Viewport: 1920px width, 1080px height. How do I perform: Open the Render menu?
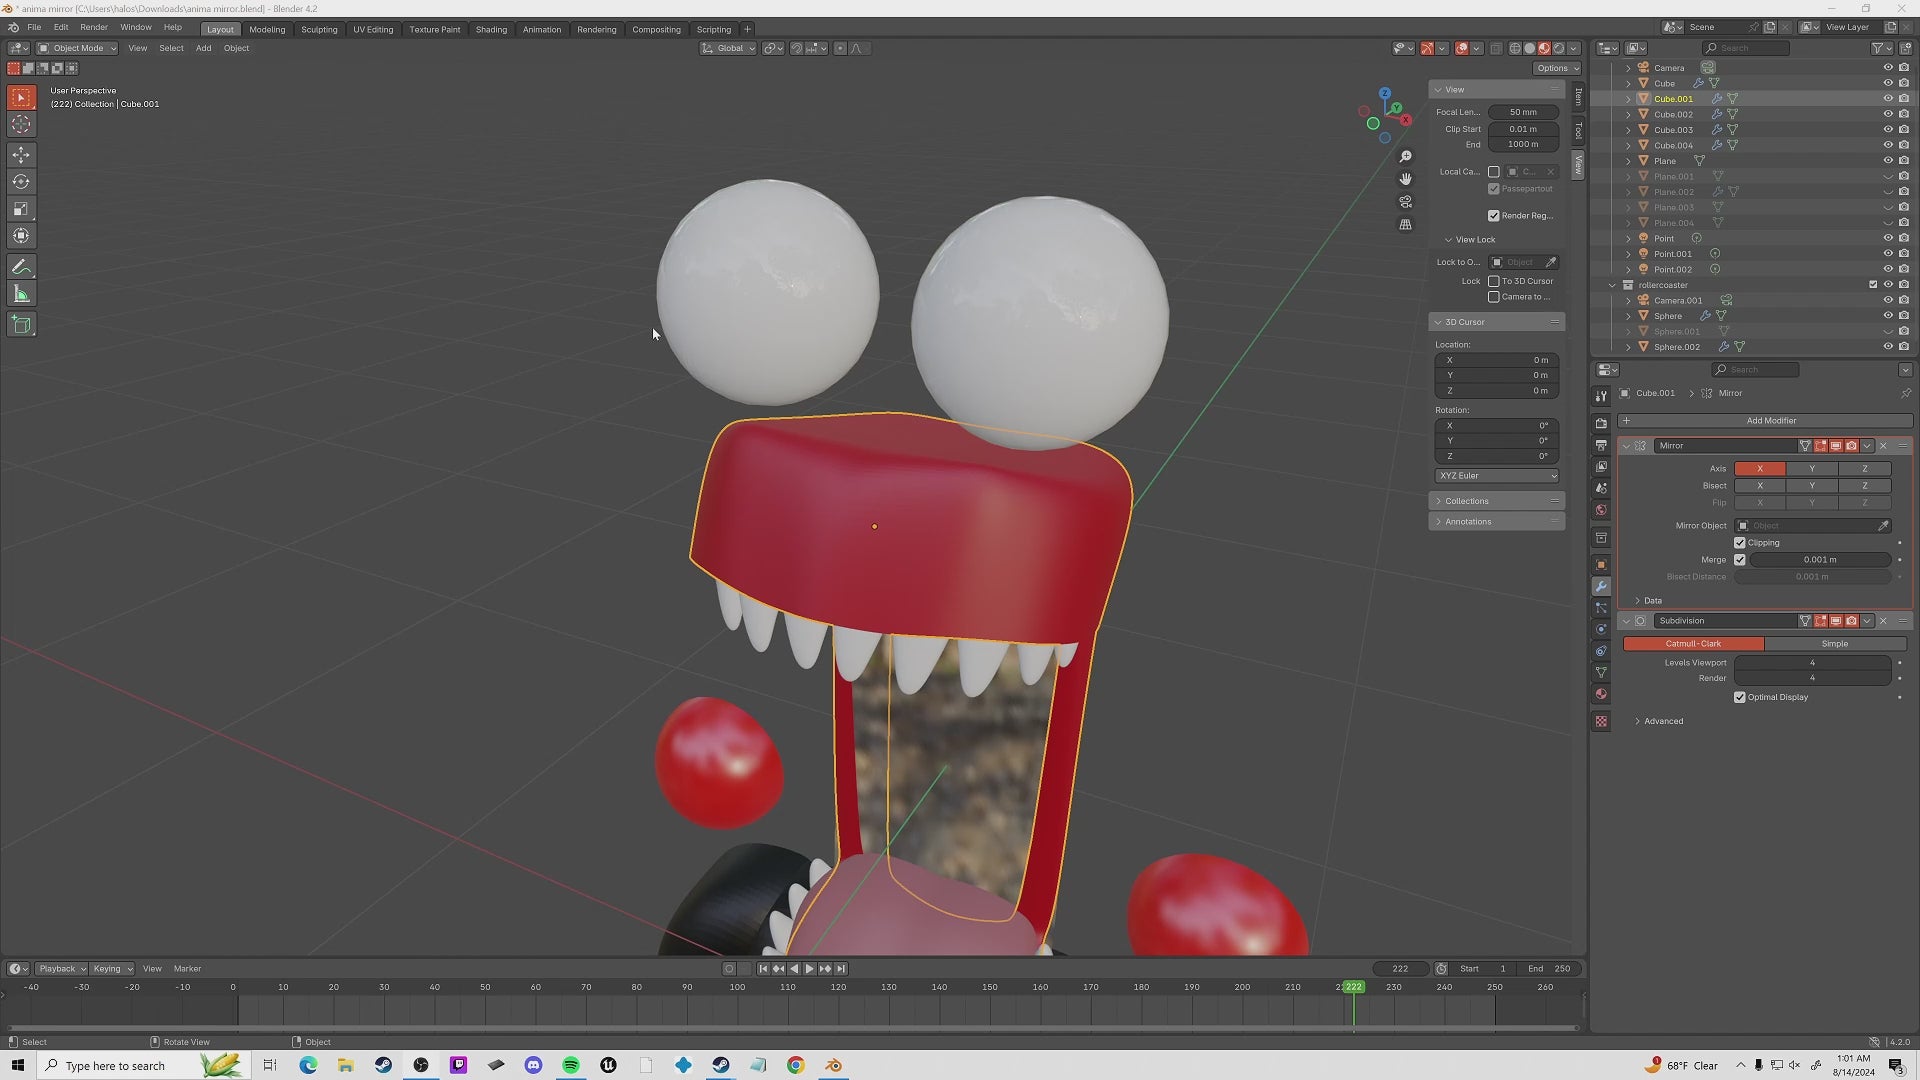[x=93, y=27]
